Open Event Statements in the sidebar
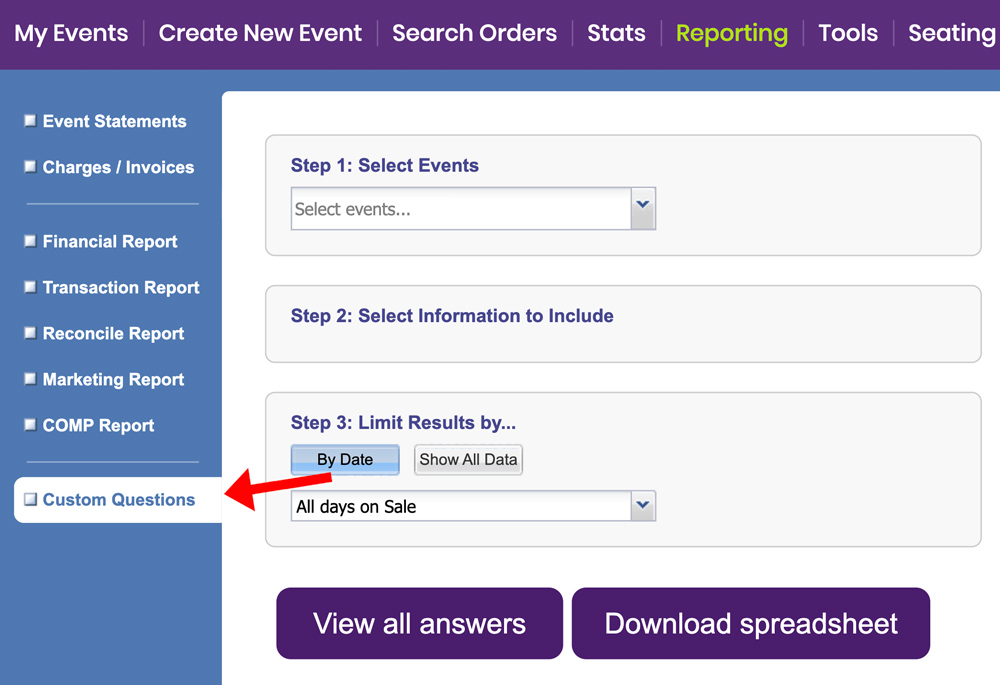1000x685 pixels. (x=114, y=121)
